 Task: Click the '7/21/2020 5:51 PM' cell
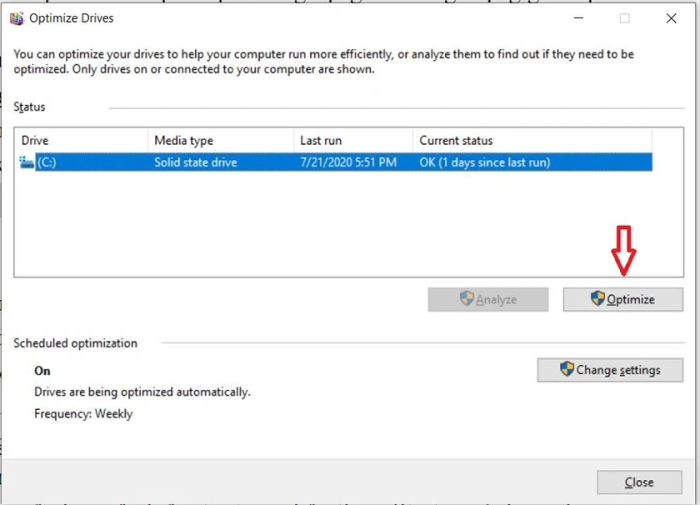(x=348, y=162)
